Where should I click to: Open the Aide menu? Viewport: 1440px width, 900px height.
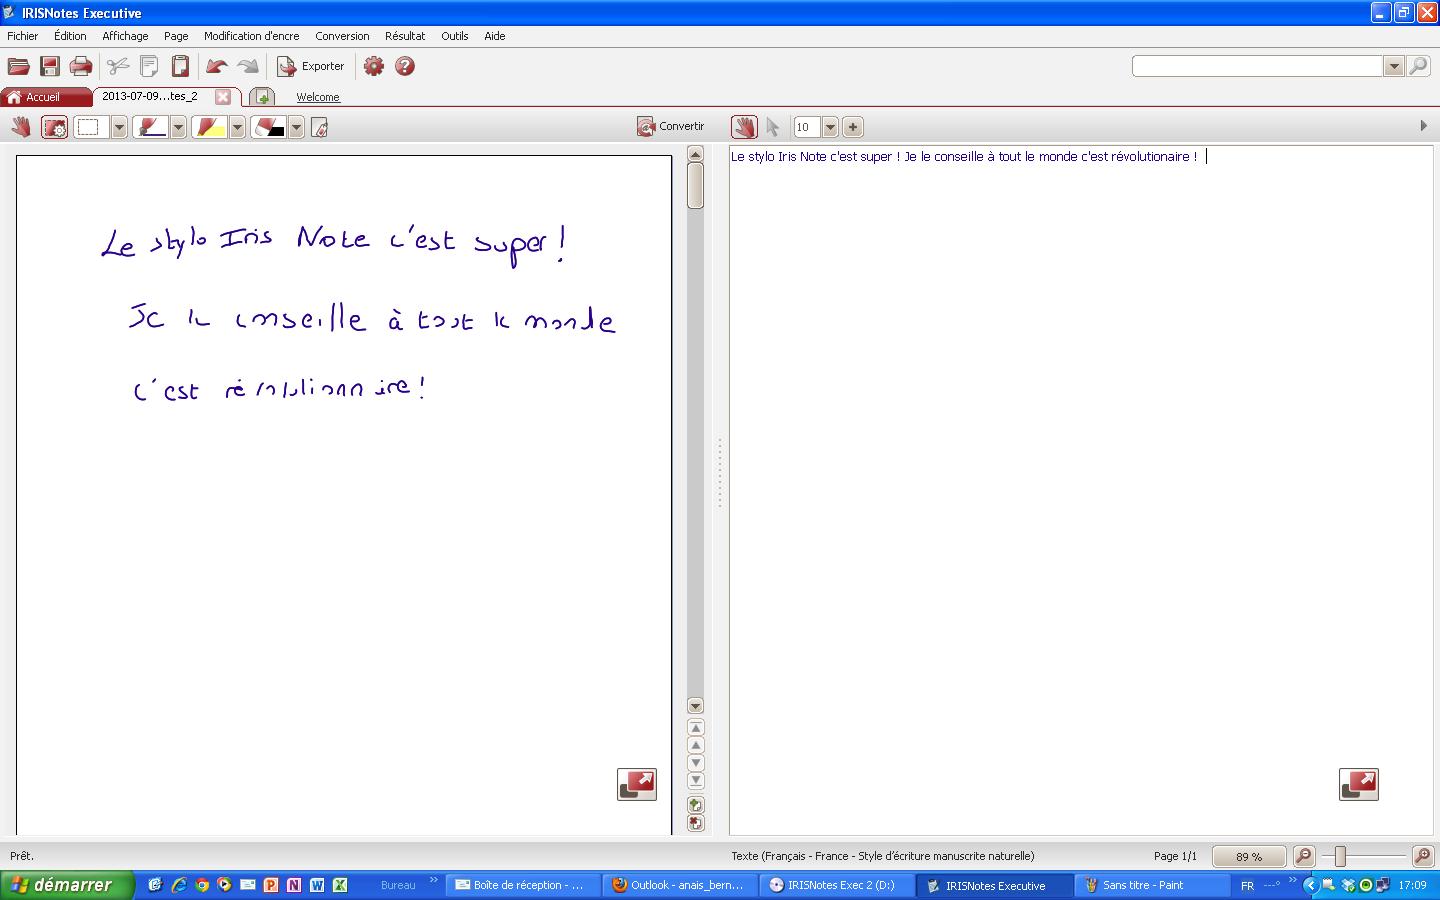[495, 36]
